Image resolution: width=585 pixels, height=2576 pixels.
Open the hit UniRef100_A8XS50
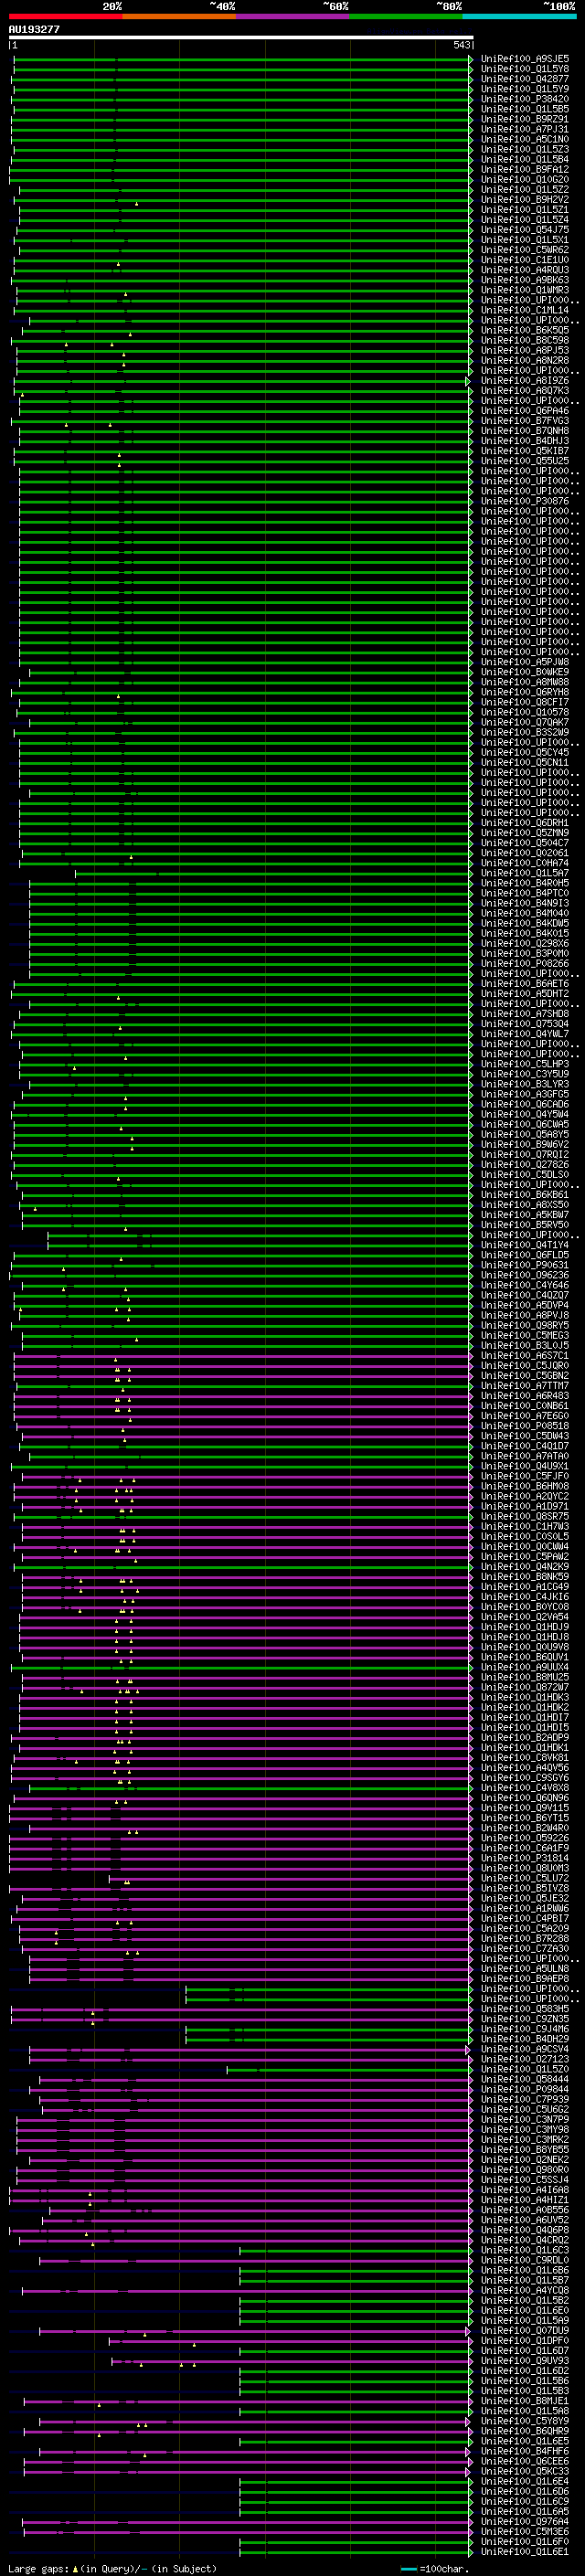(525, 1205)
